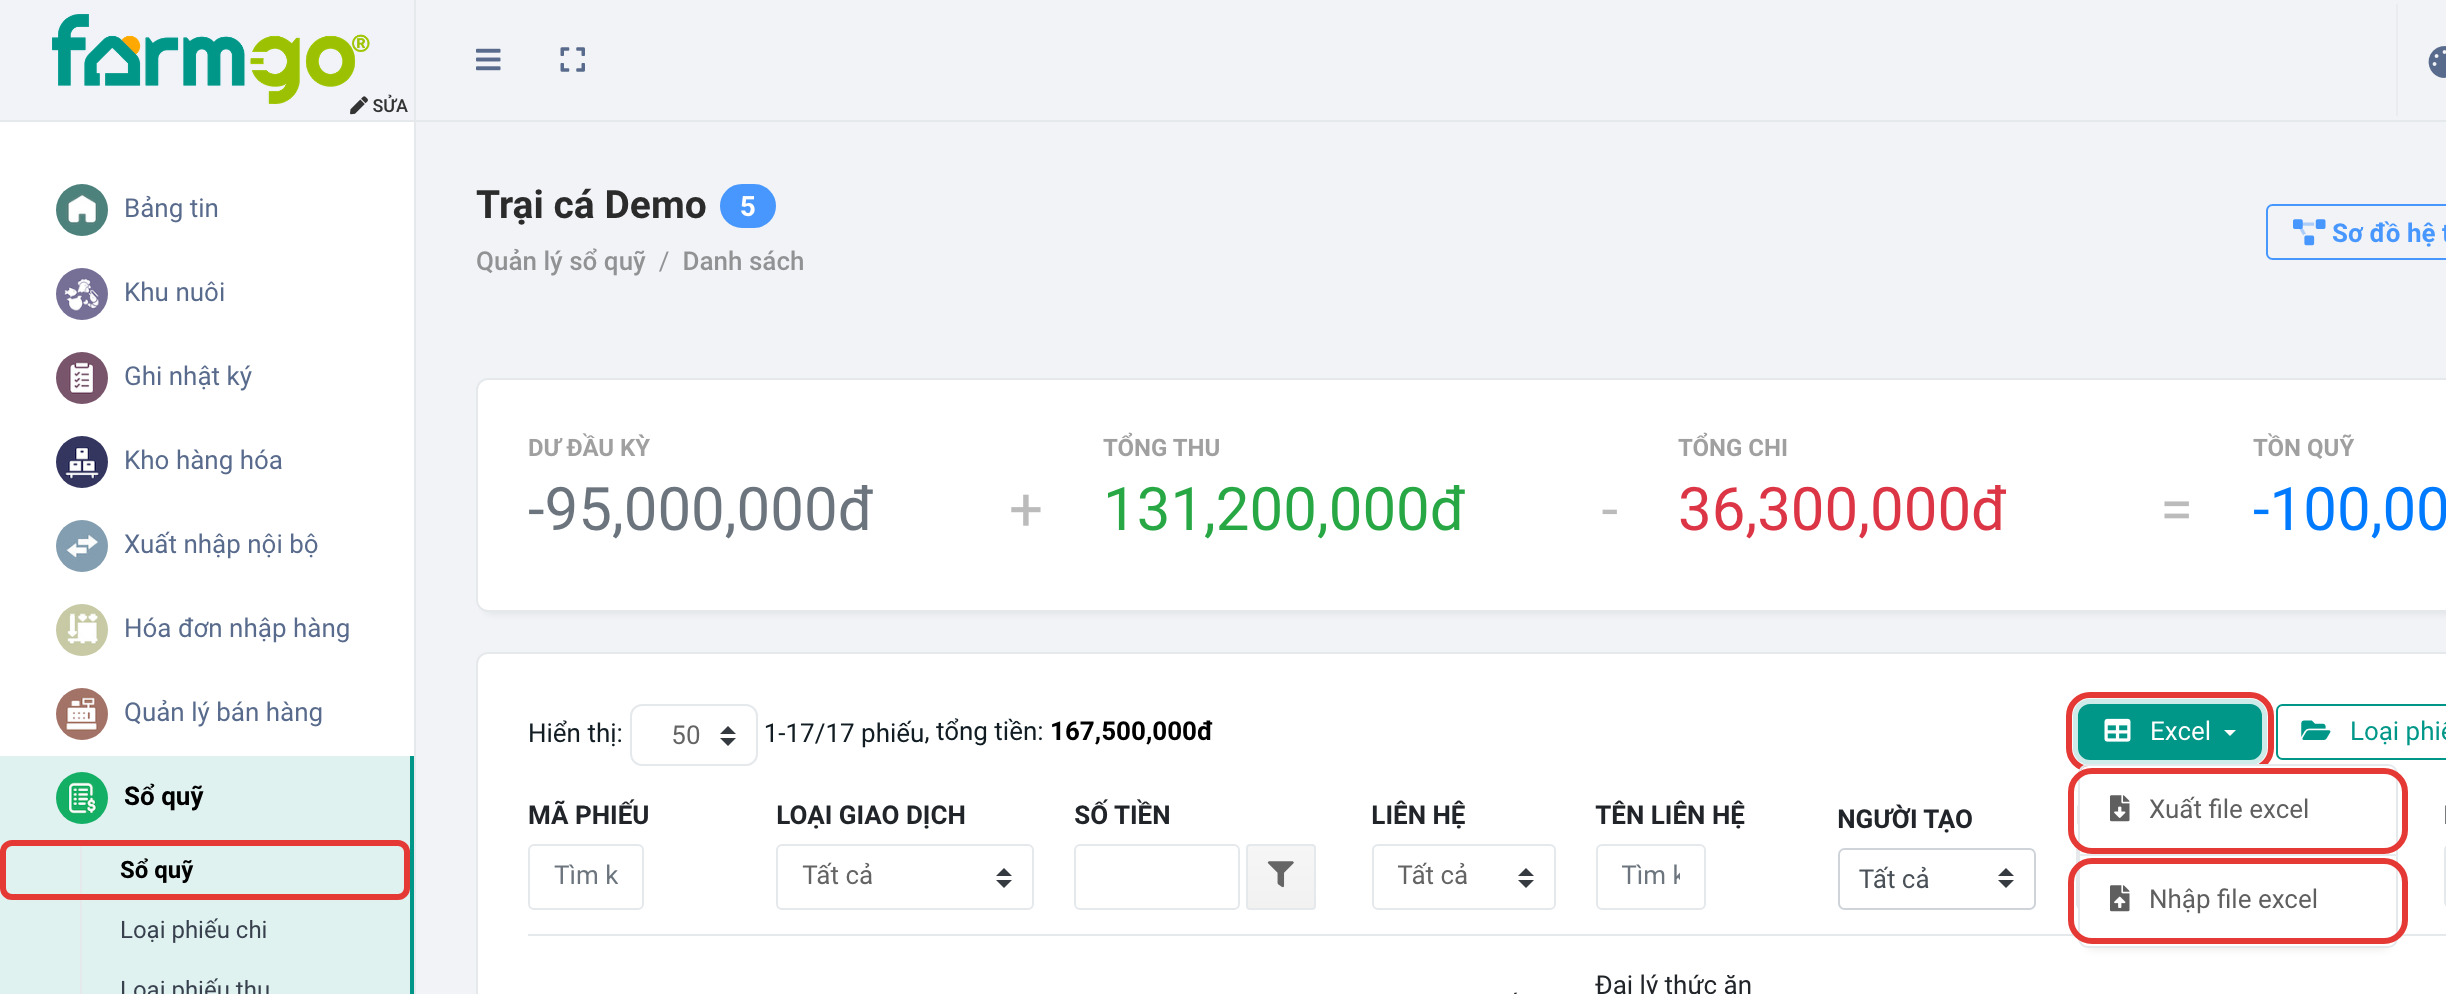Click the Sổ quỹ ledger icon
Viewport: 2446px width, 994px height.
82,797
